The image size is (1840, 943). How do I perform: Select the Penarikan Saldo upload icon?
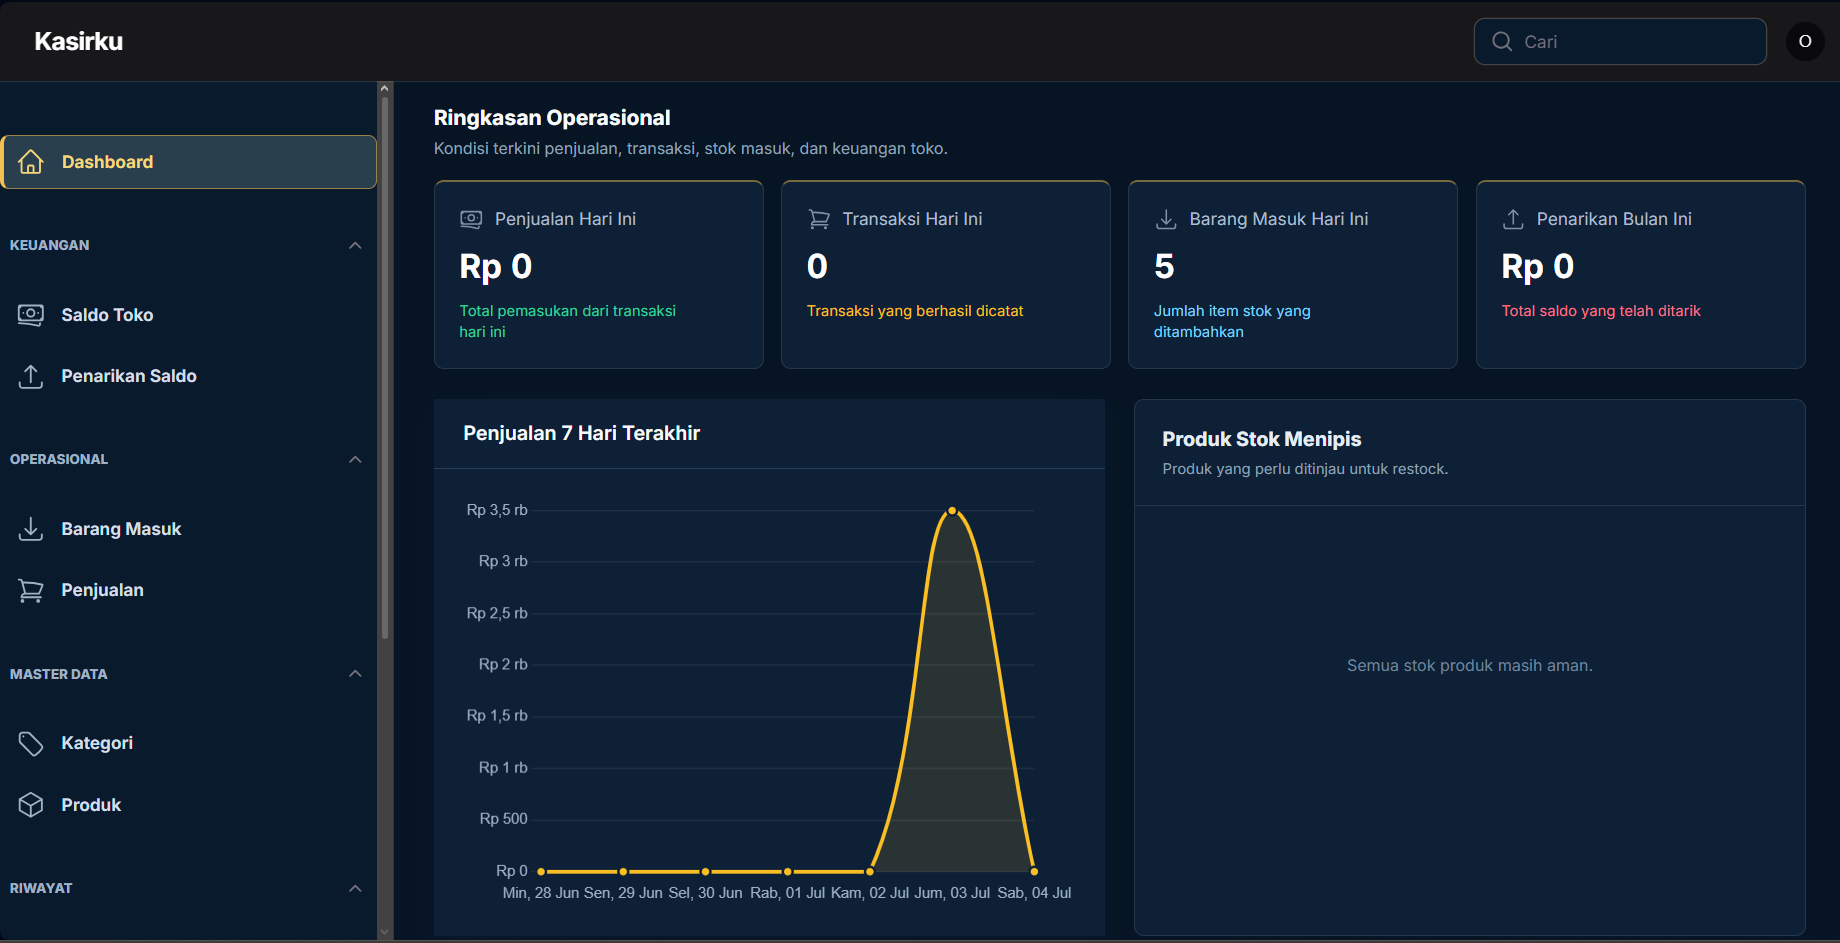(31, 376)
